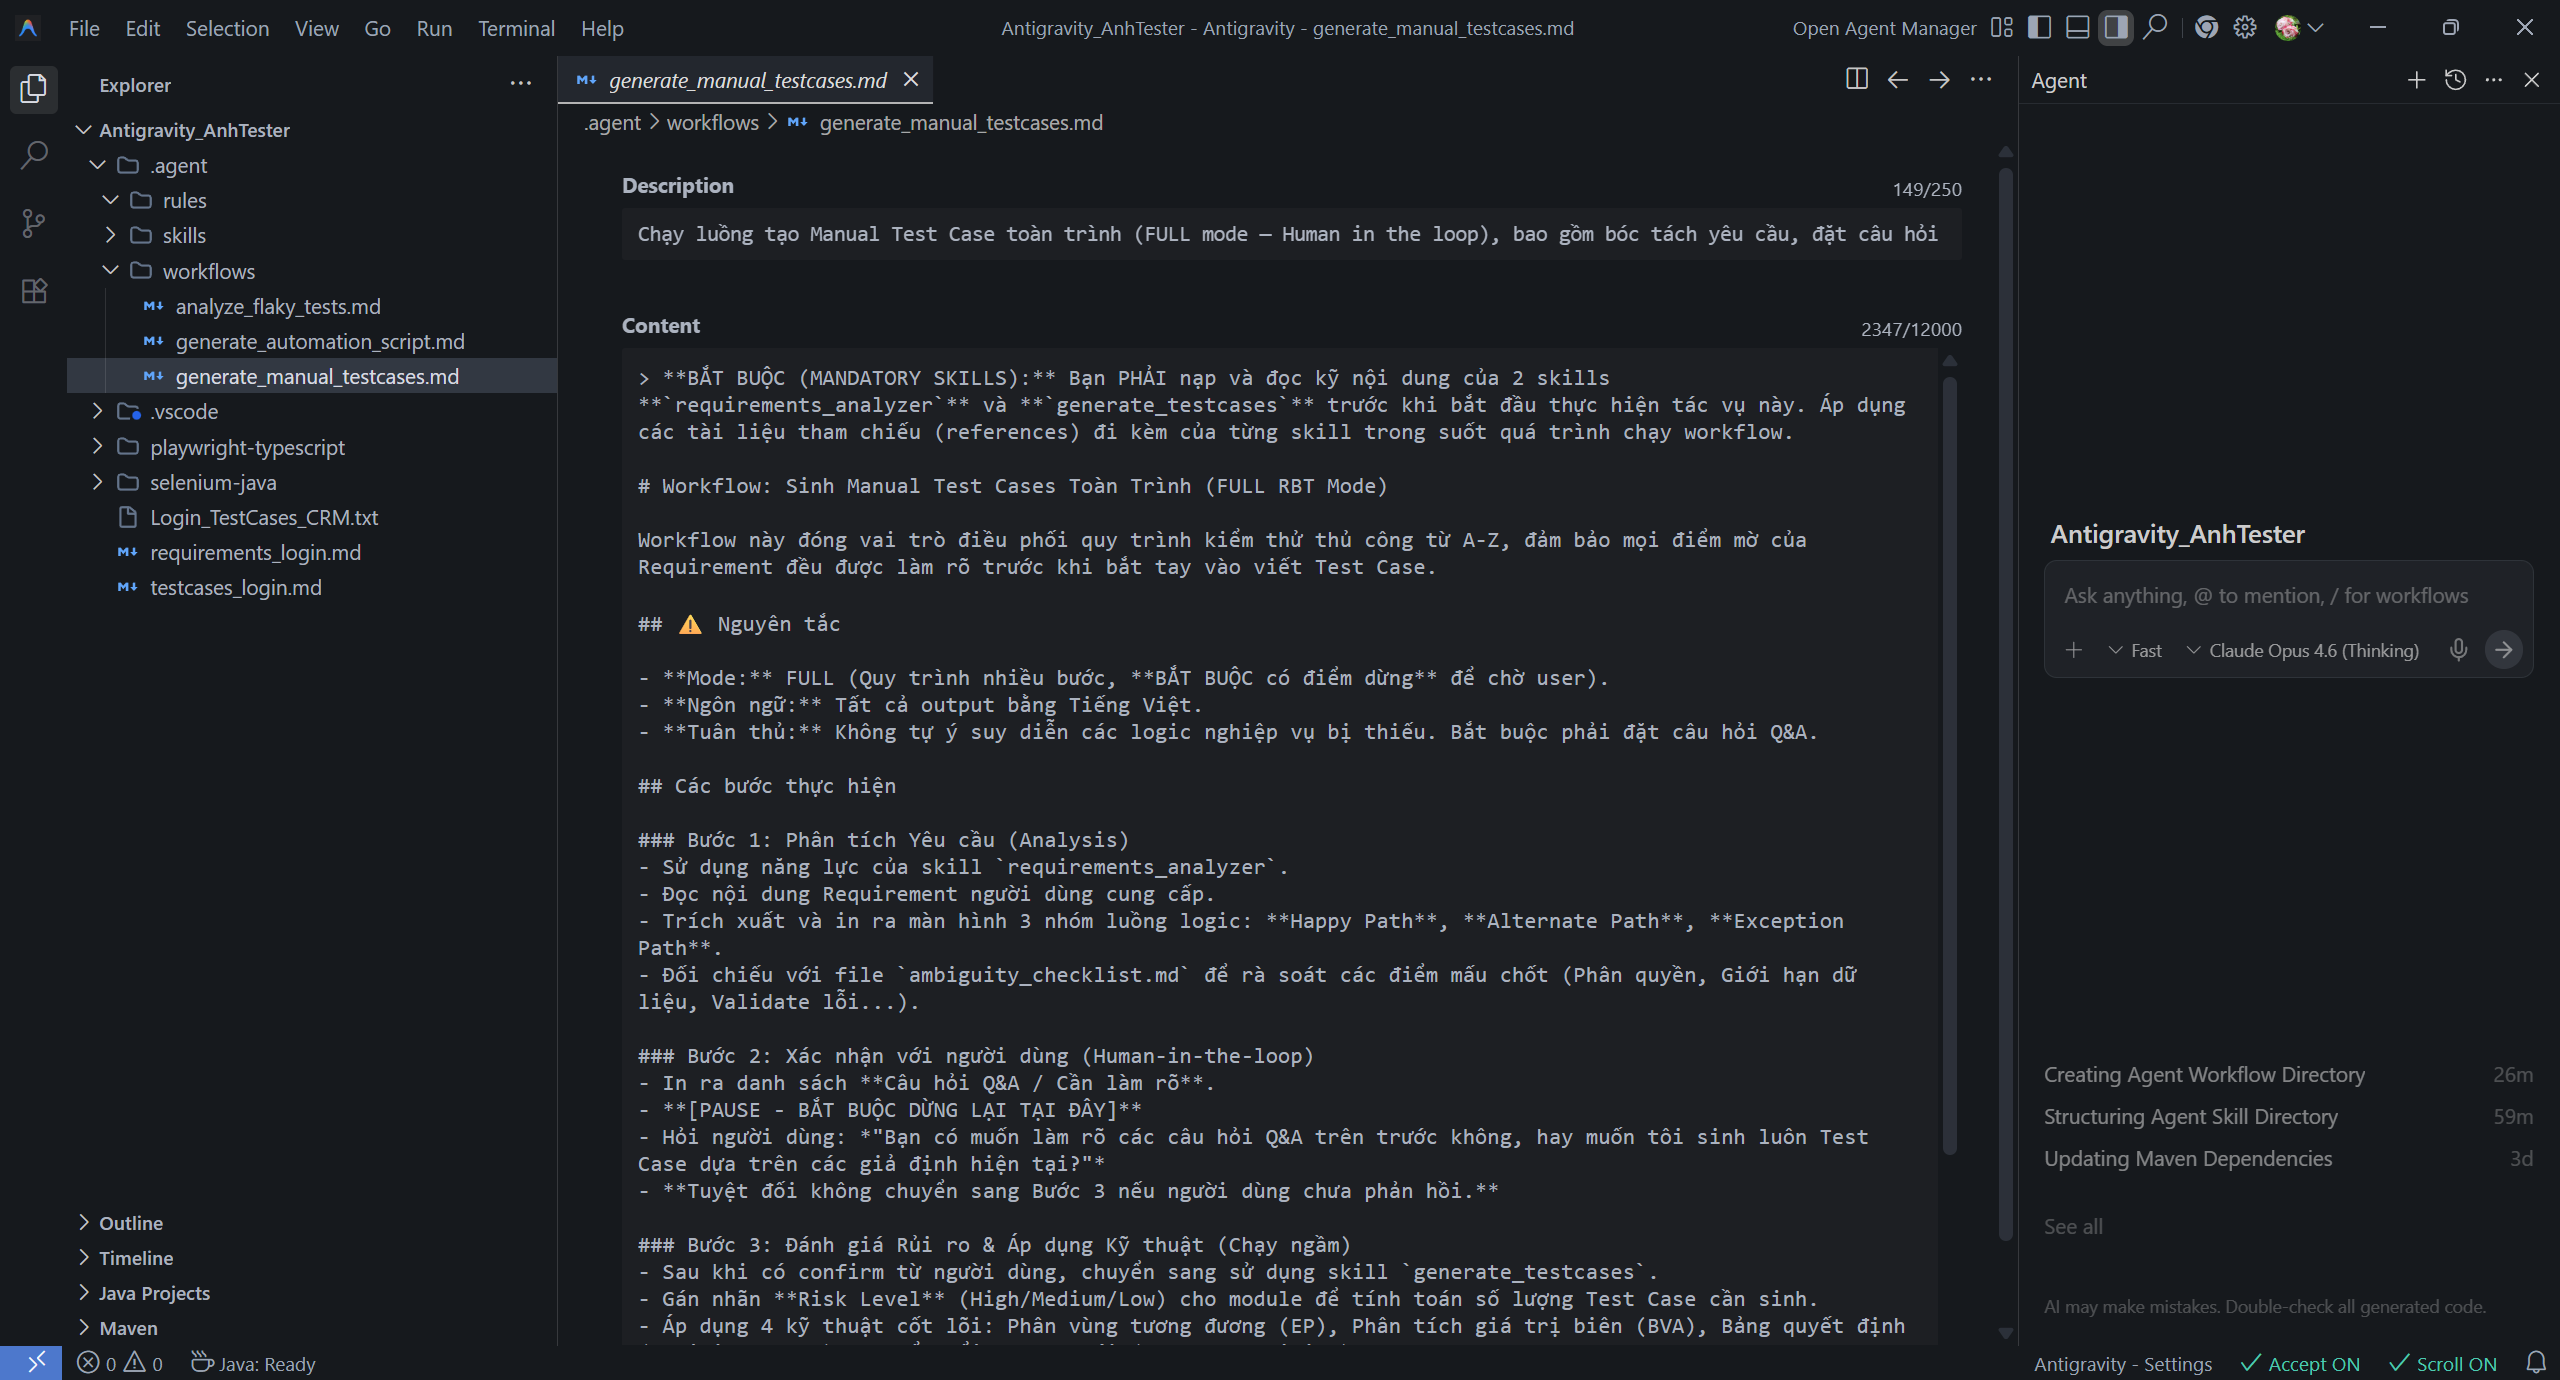The image size is (2560, 1380).
Task: Open the Search view in activity bar
Action: (34, 155)
